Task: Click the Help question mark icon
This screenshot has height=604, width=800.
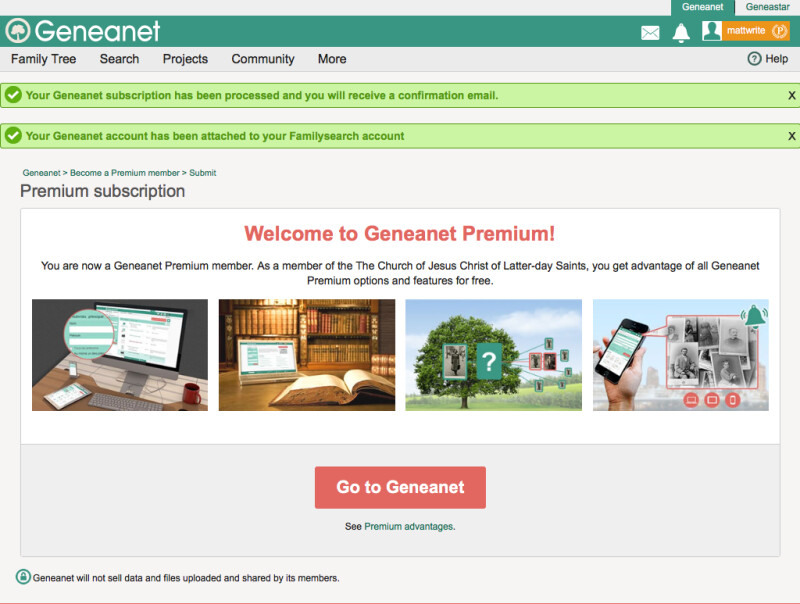Action: coord(754,59)
